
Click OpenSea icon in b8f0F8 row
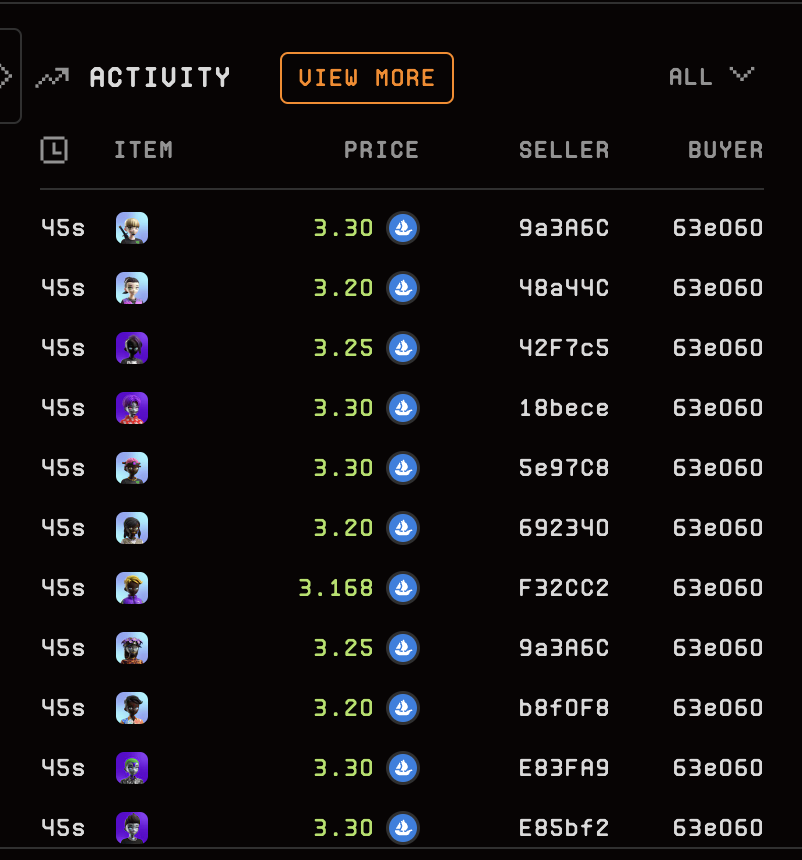click(x=403, y=708)
